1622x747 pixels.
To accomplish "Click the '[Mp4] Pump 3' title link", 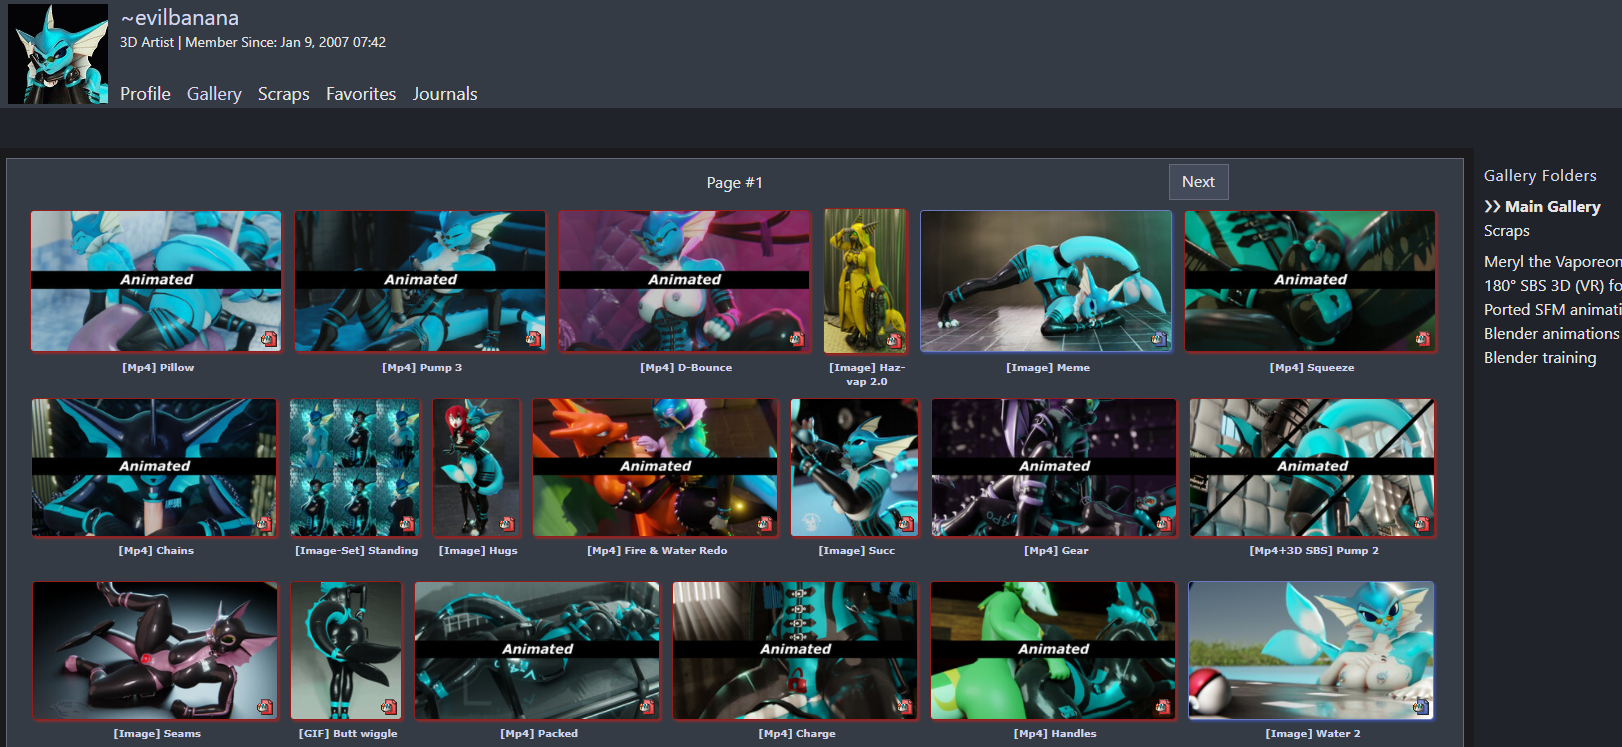I will [x=421, y=368].
